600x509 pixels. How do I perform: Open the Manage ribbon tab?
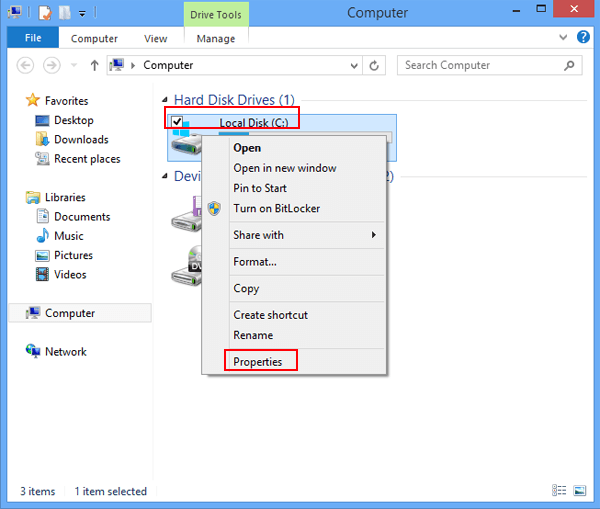click(216, 39)
